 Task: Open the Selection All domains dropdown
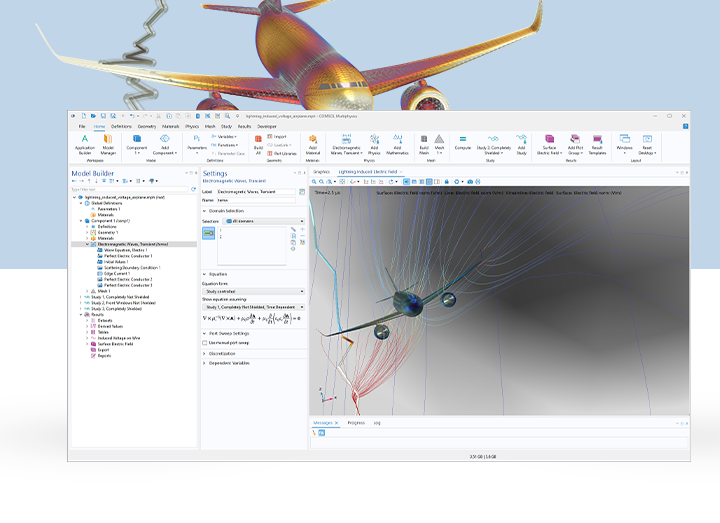click(265, 220)
